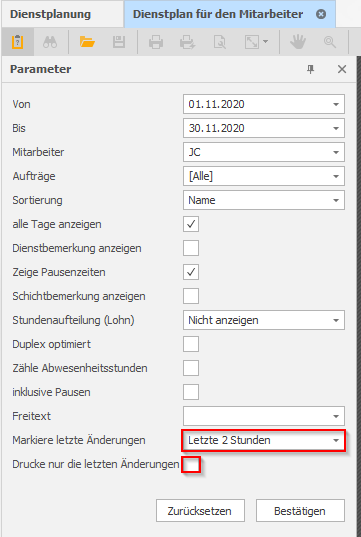Switch to the Dienstplanung tab
This screenshot has height=537, width=361.
(x=50, y=14)
